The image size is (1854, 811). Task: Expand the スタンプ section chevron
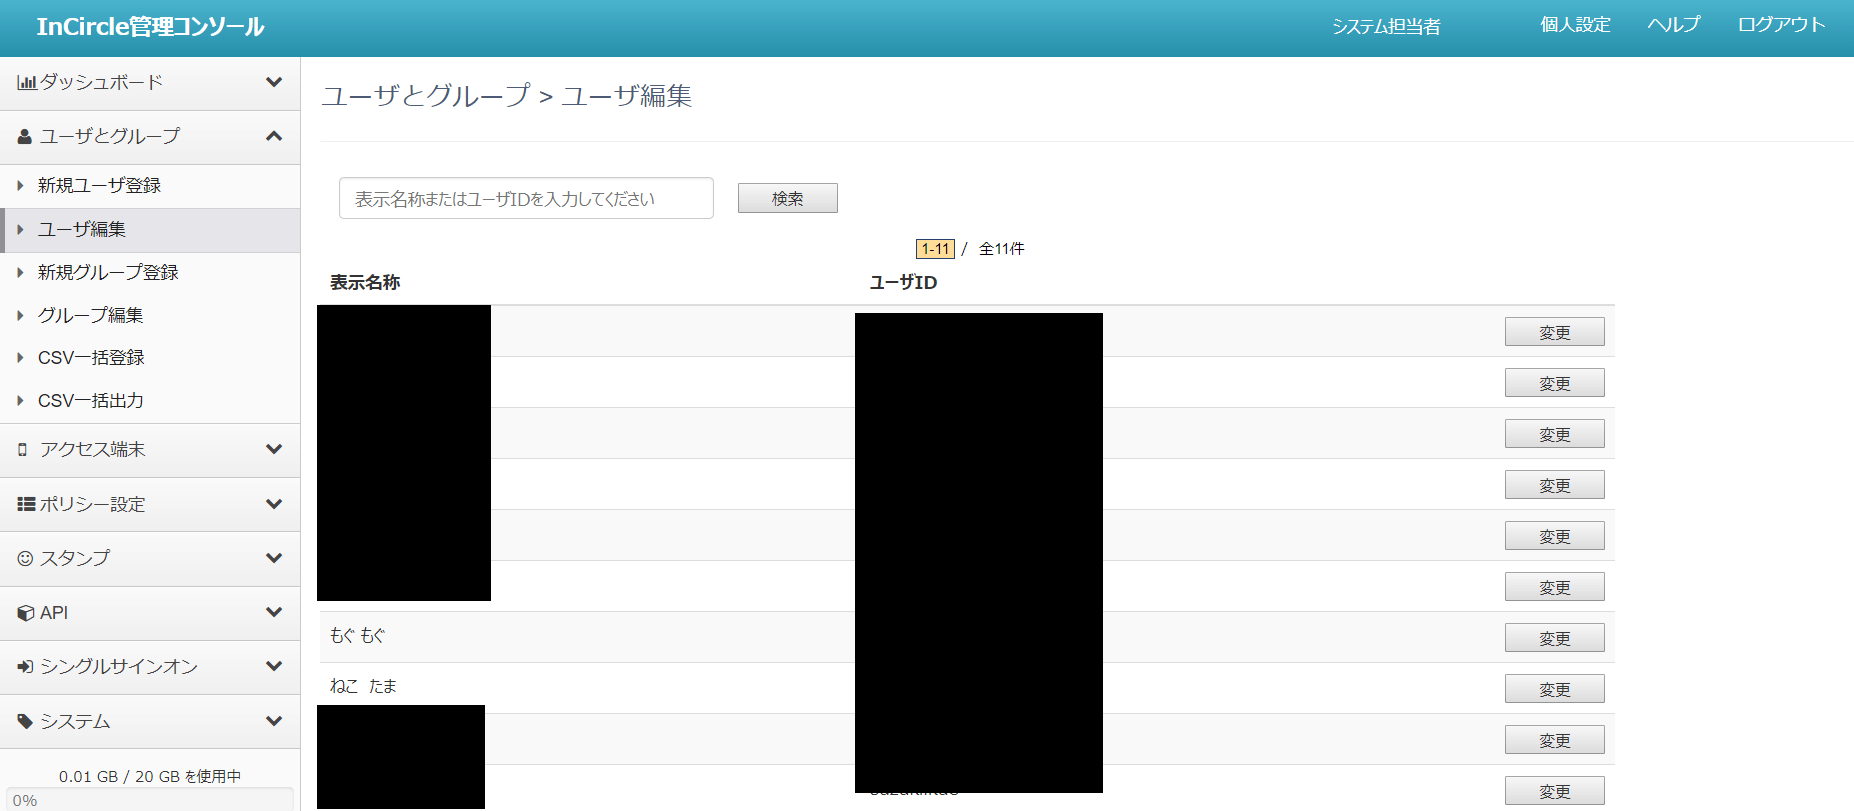[274, 558]
